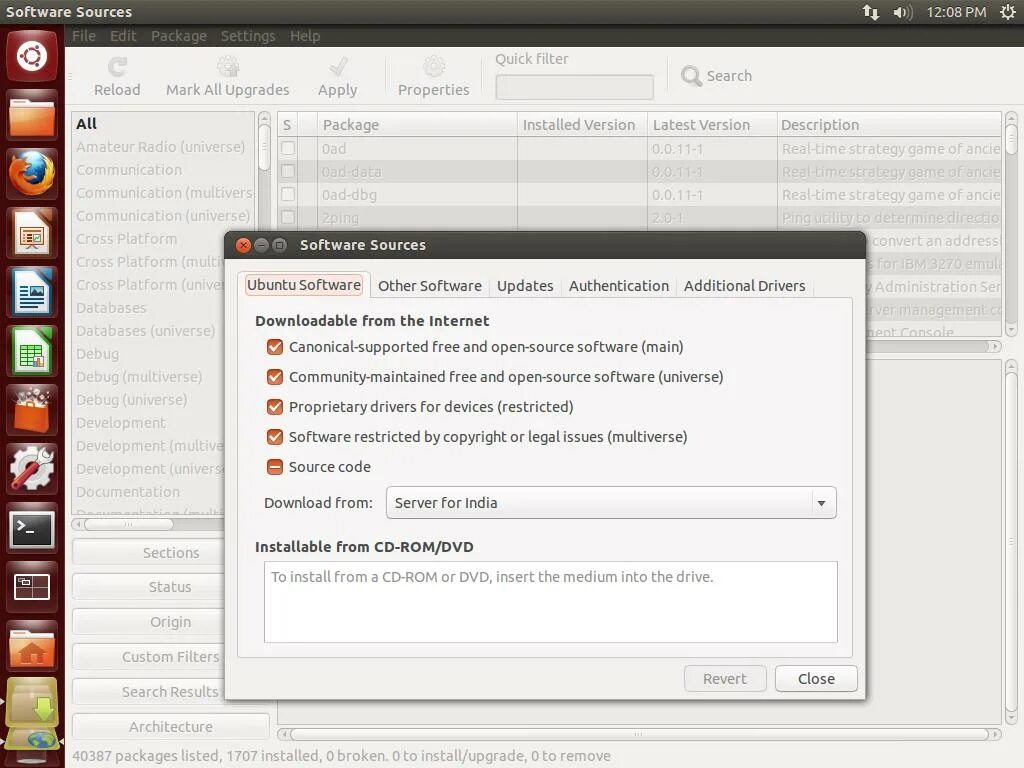Switch to the Other Software tab
The image size is (1024, 768).
tap(430, 285)
